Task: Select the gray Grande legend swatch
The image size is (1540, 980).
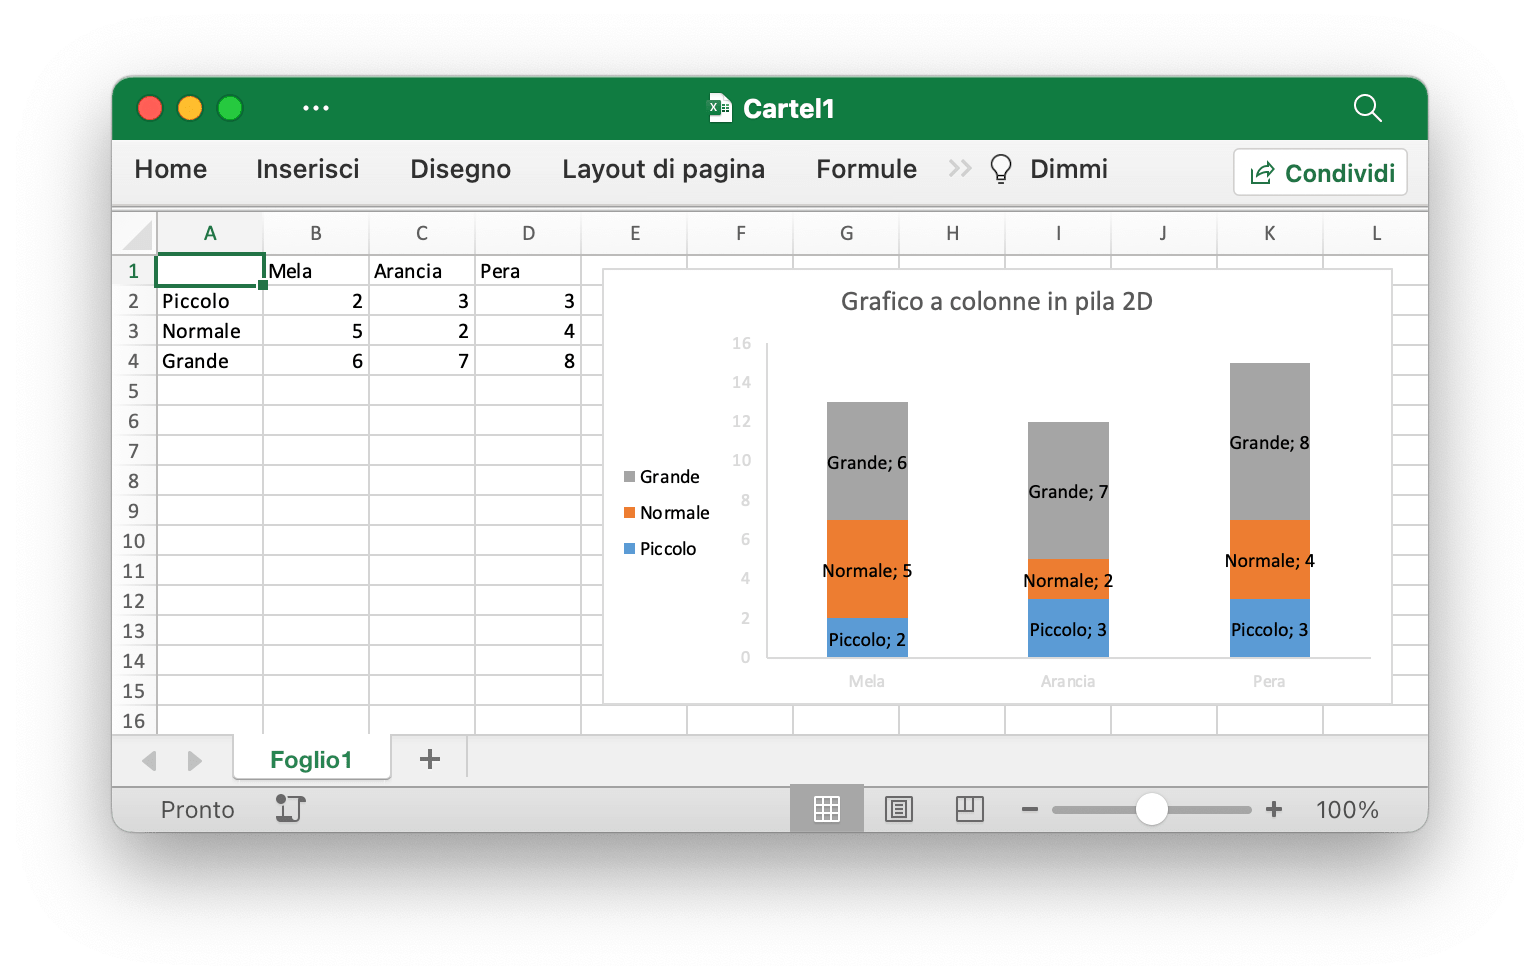Action: click(x=630, y=477)
